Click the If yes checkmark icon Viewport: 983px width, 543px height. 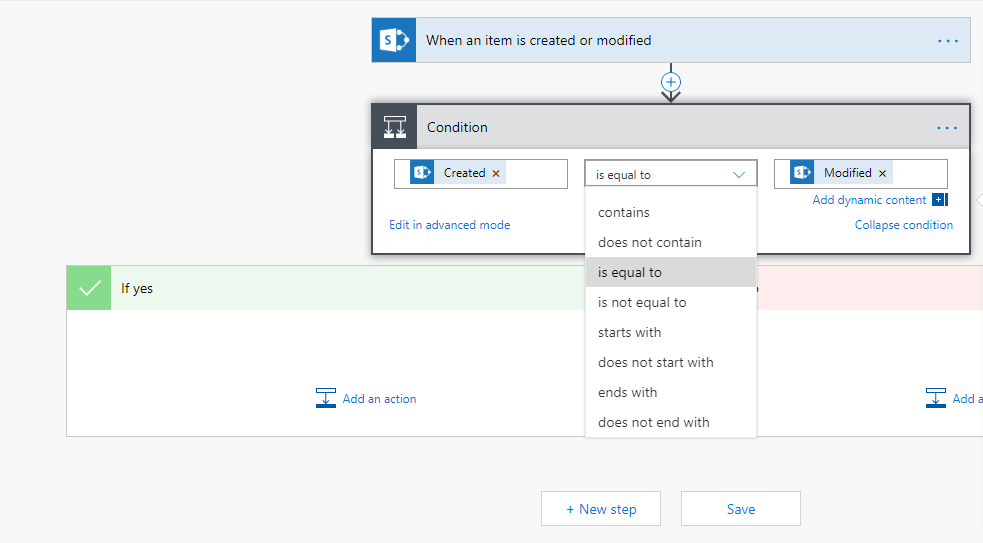(89, 288)
